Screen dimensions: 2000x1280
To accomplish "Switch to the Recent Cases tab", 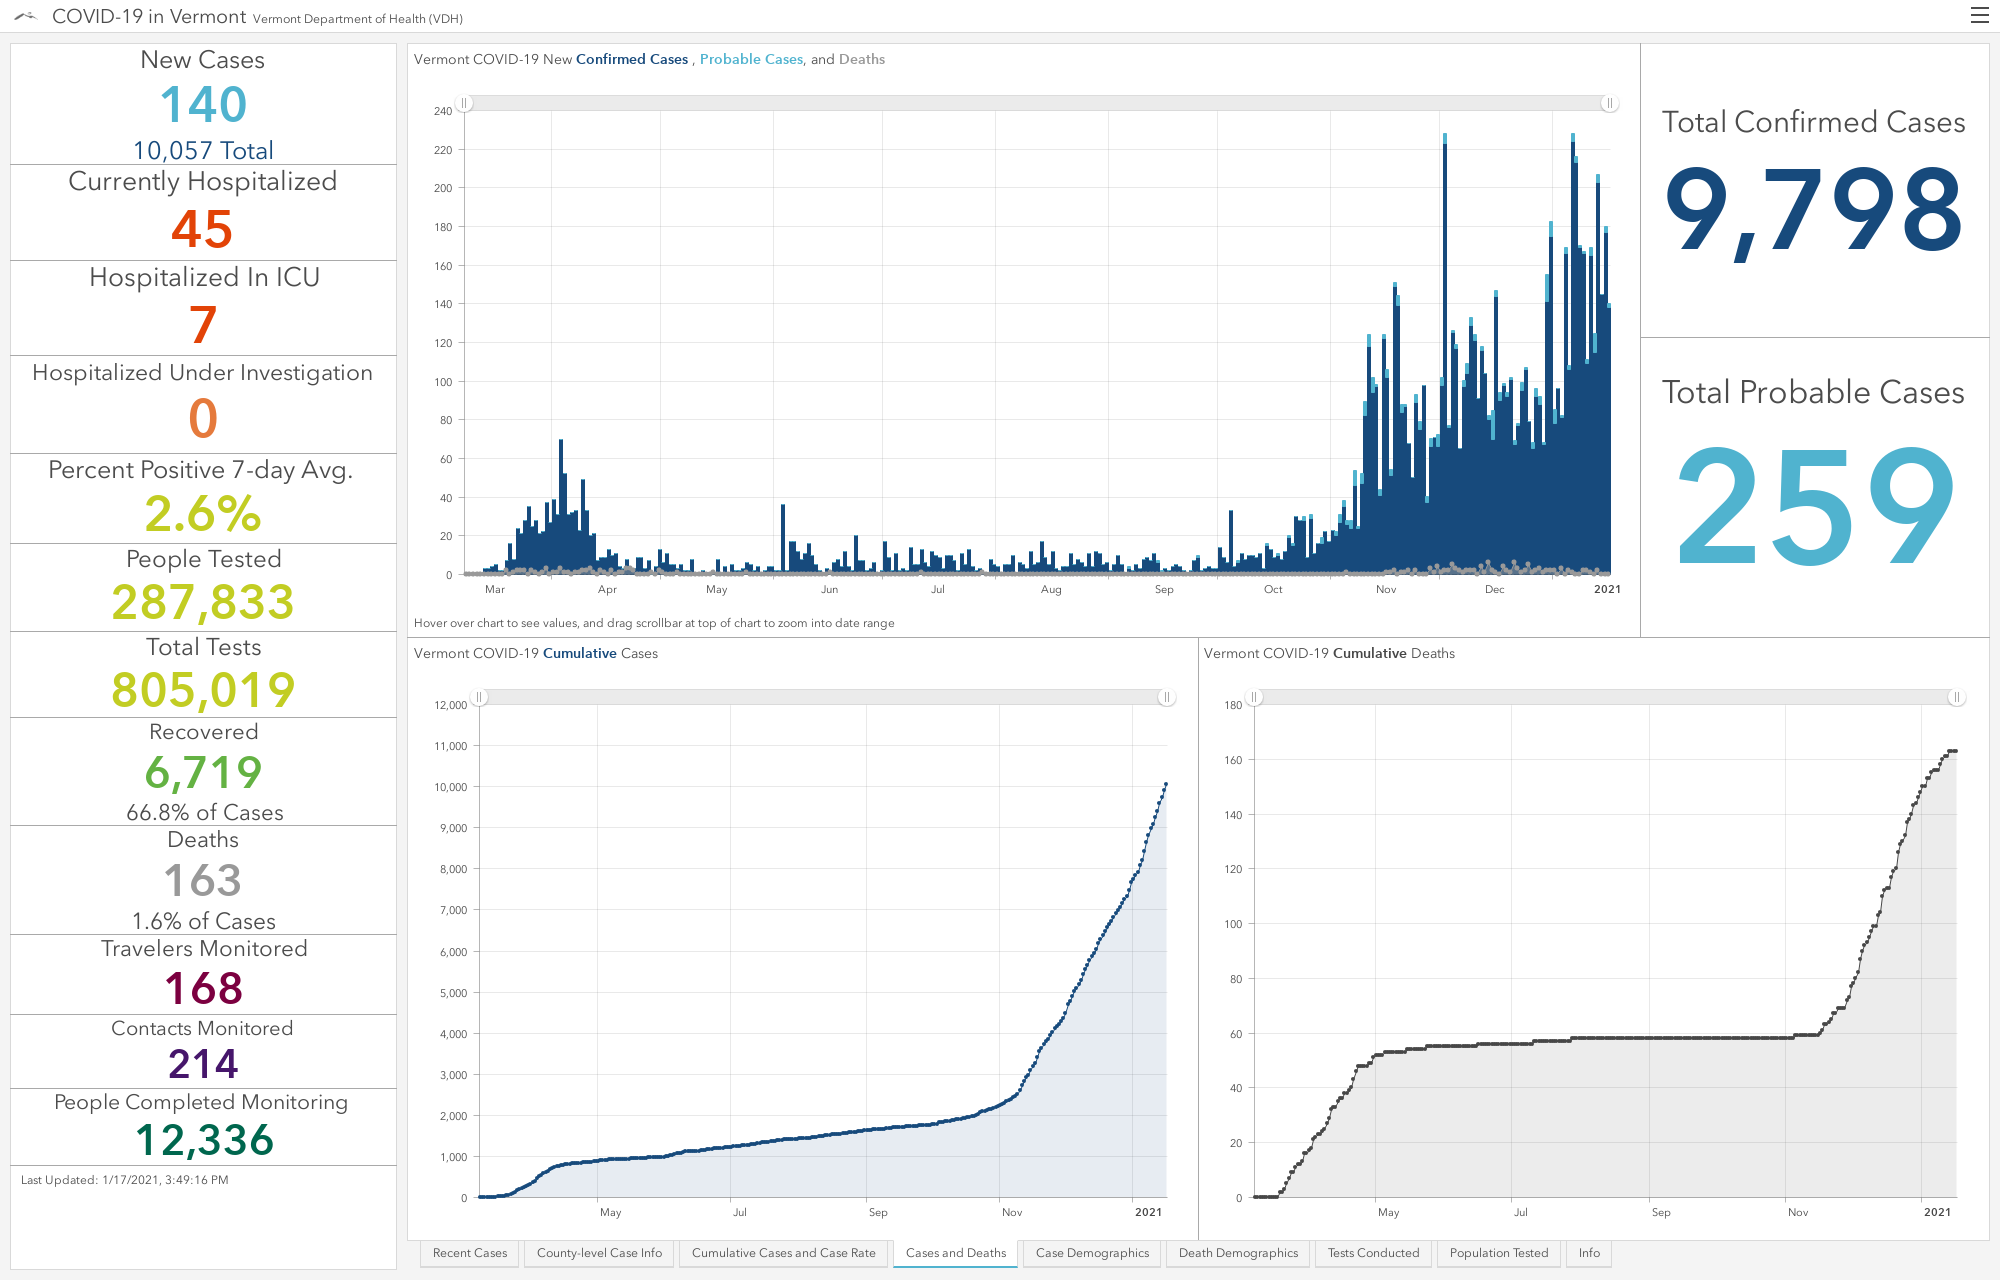I will point(470,1253).
